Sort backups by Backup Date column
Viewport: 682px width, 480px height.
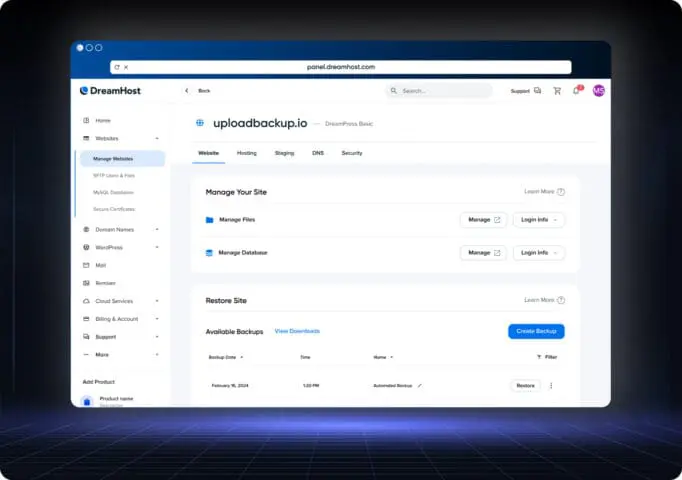(226, 357)
